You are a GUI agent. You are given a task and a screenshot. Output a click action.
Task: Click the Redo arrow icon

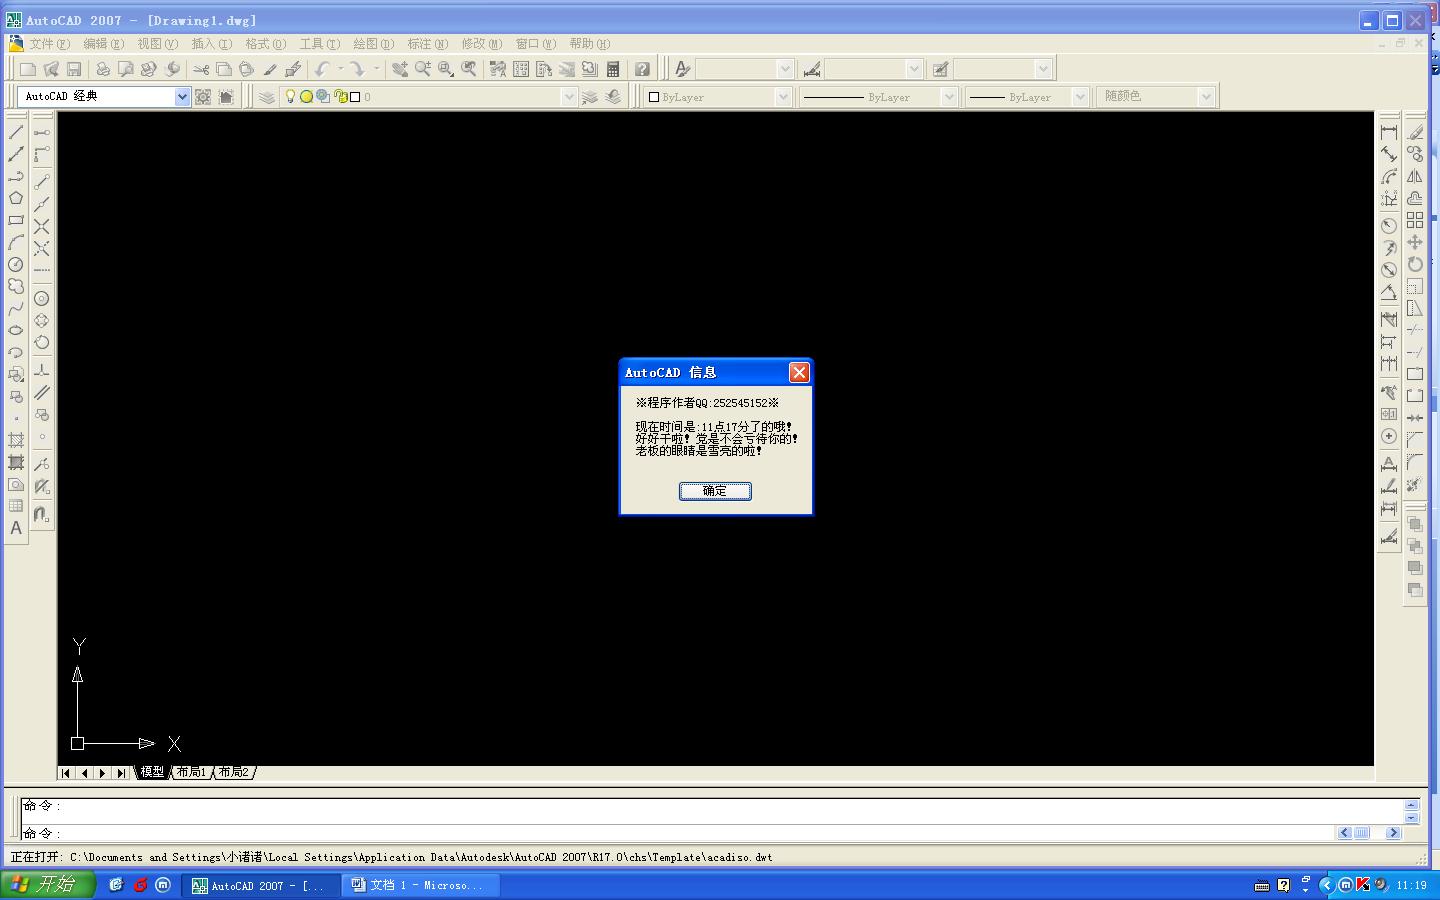[x=357, y=69]
